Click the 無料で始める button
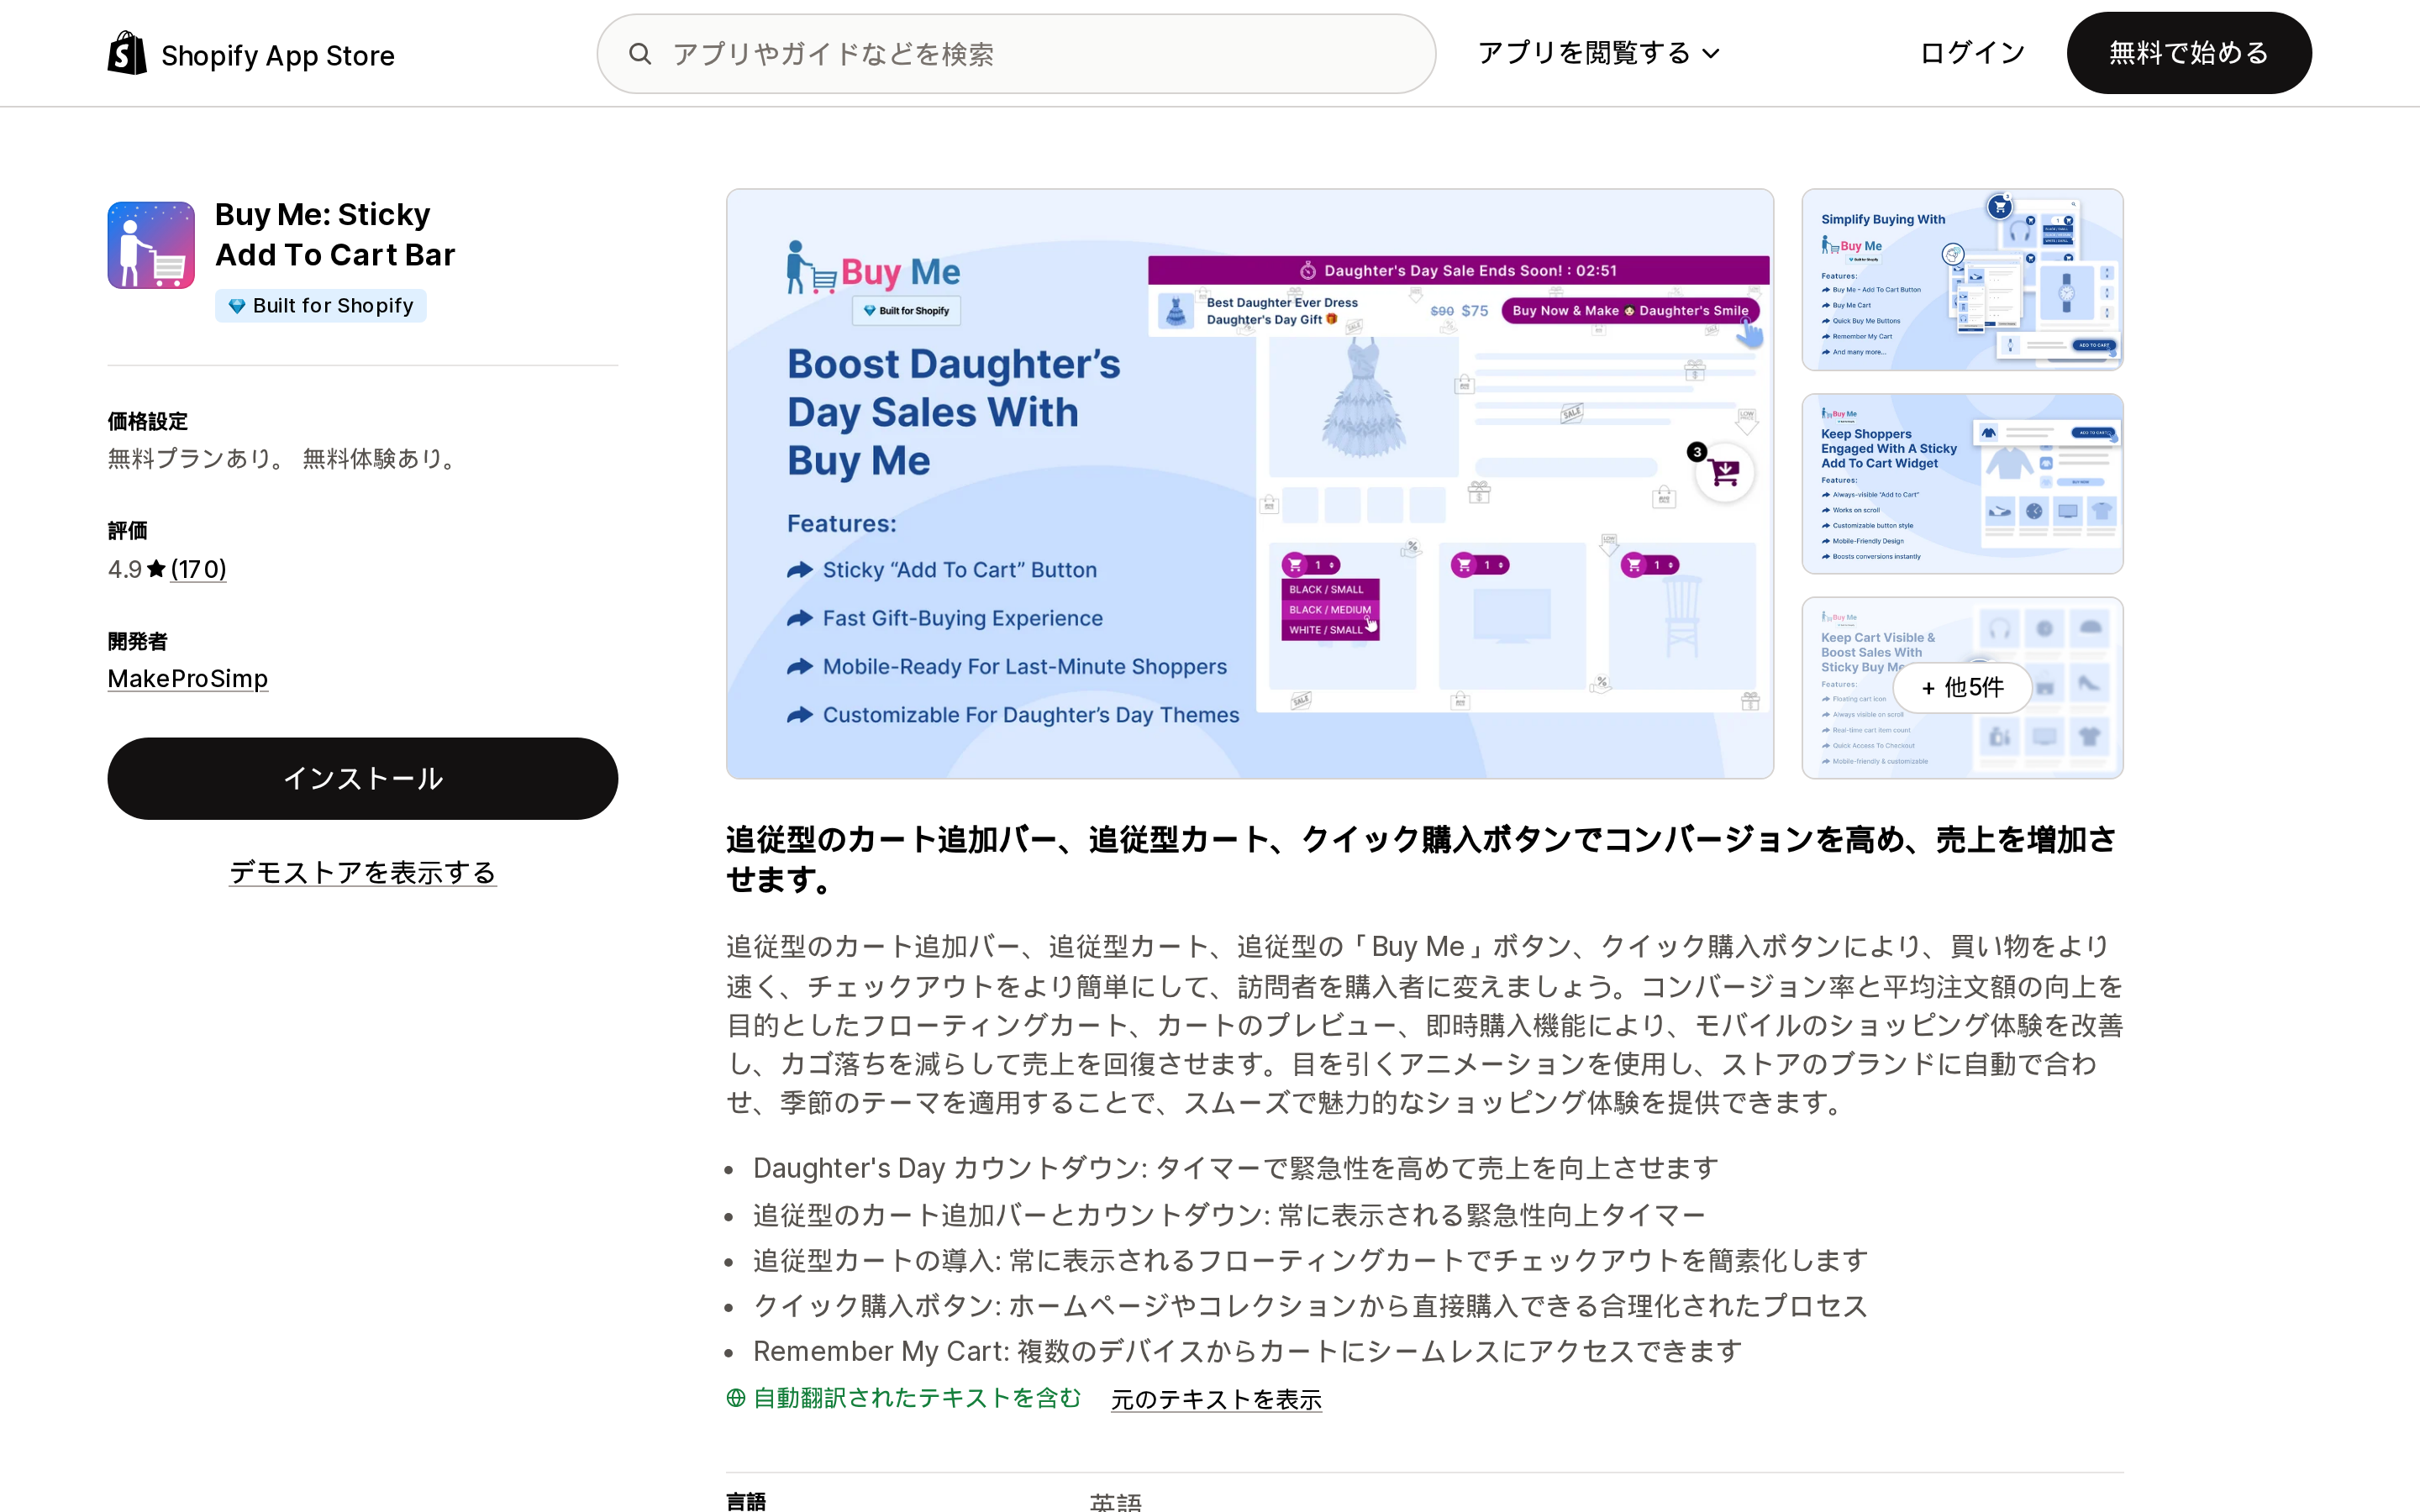 (x=2189, y=53)
